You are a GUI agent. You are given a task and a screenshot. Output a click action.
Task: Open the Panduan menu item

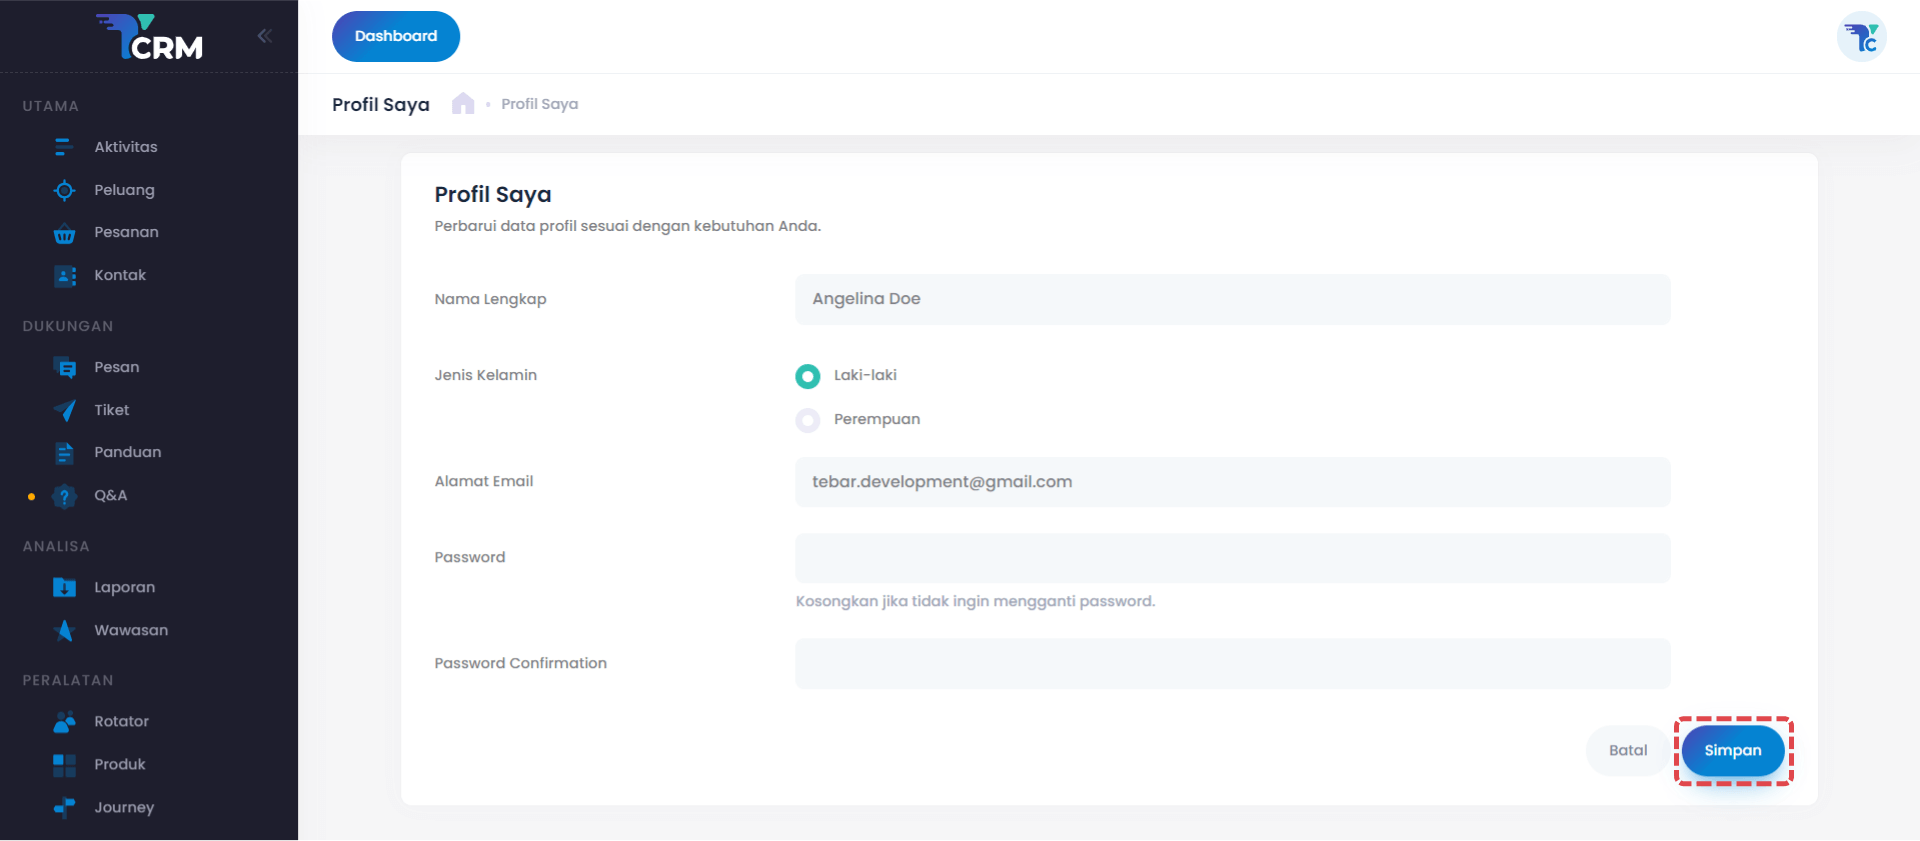click(127, 452)
